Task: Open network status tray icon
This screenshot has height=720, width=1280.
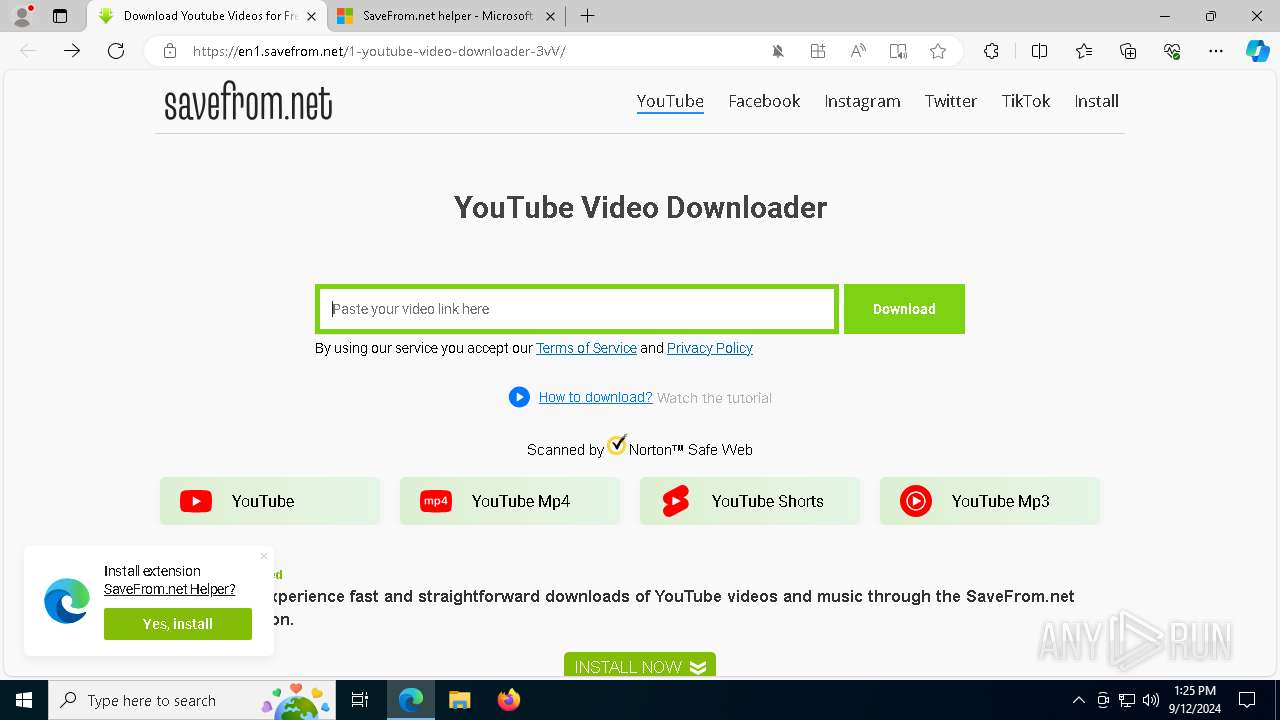Action: tap(1127, 700)
